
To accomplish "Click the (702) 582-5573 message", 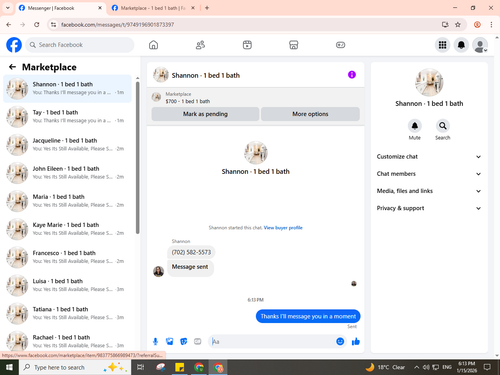I will coord(191,252).
